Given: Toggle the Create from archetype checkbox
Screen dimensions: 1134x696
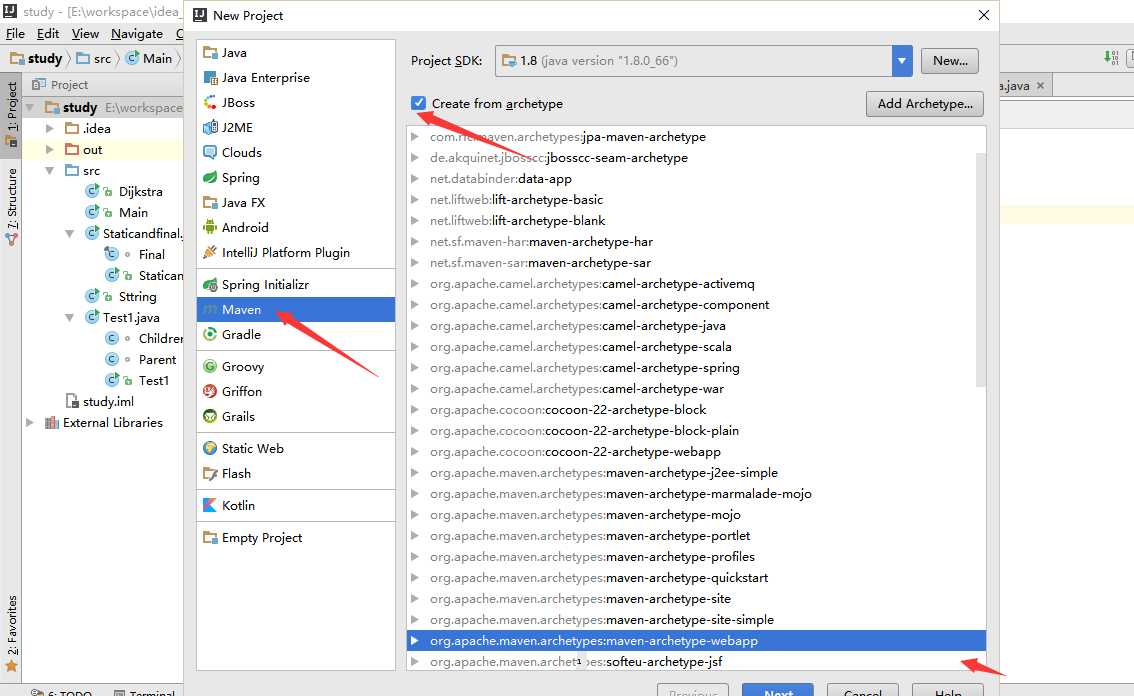Looking at the screenshot, I should click(419, 103).
